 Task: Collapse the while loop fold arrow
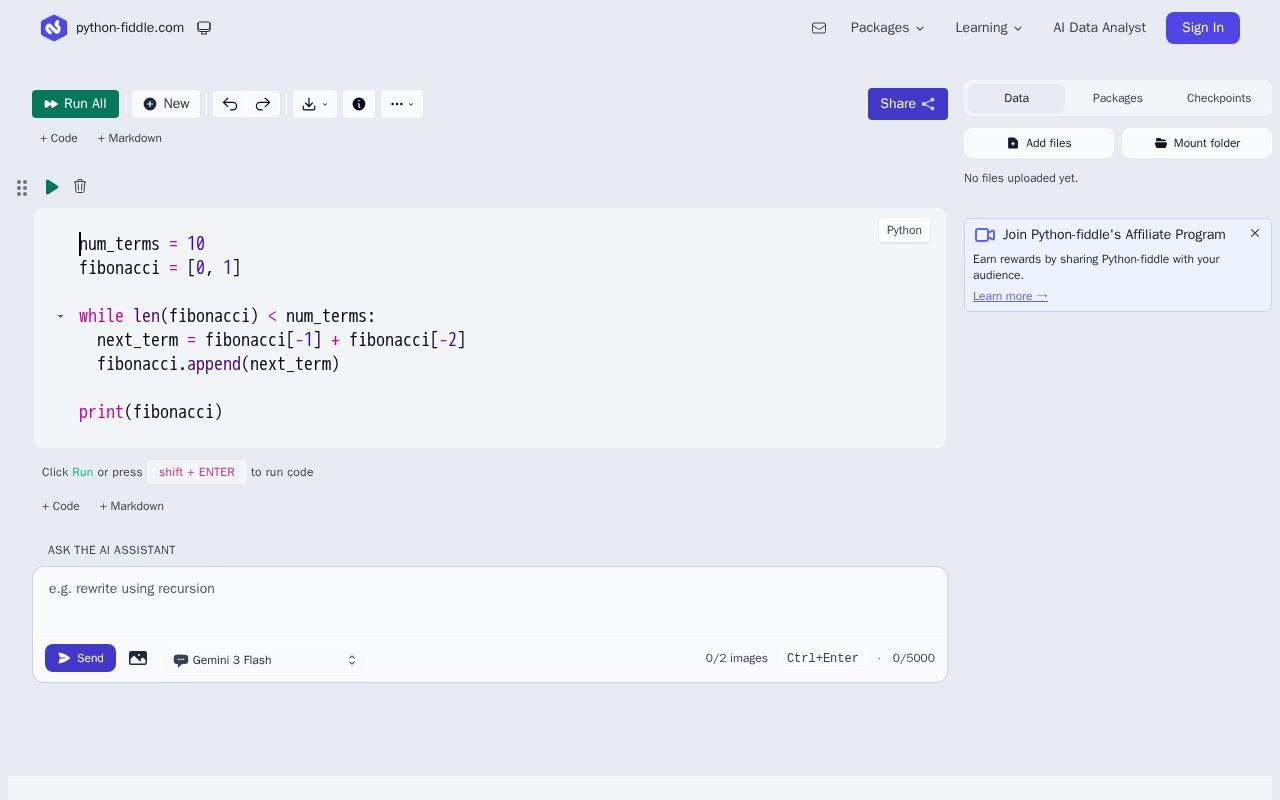pos(60,316)
